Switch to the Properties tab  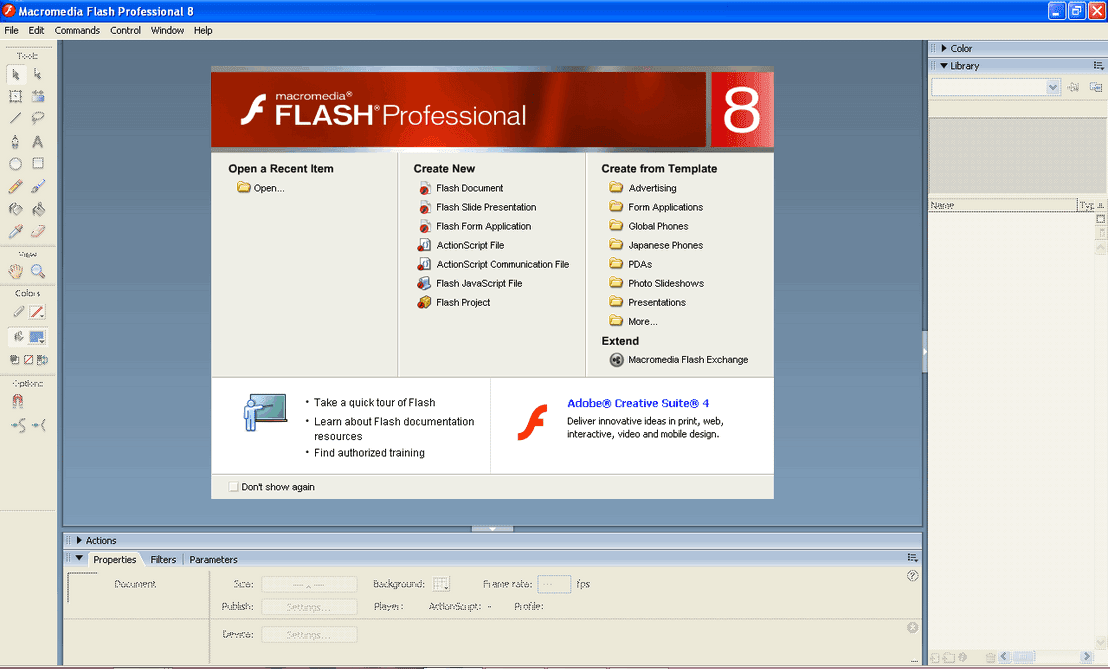pyautogui.click(x=115, y=559)
